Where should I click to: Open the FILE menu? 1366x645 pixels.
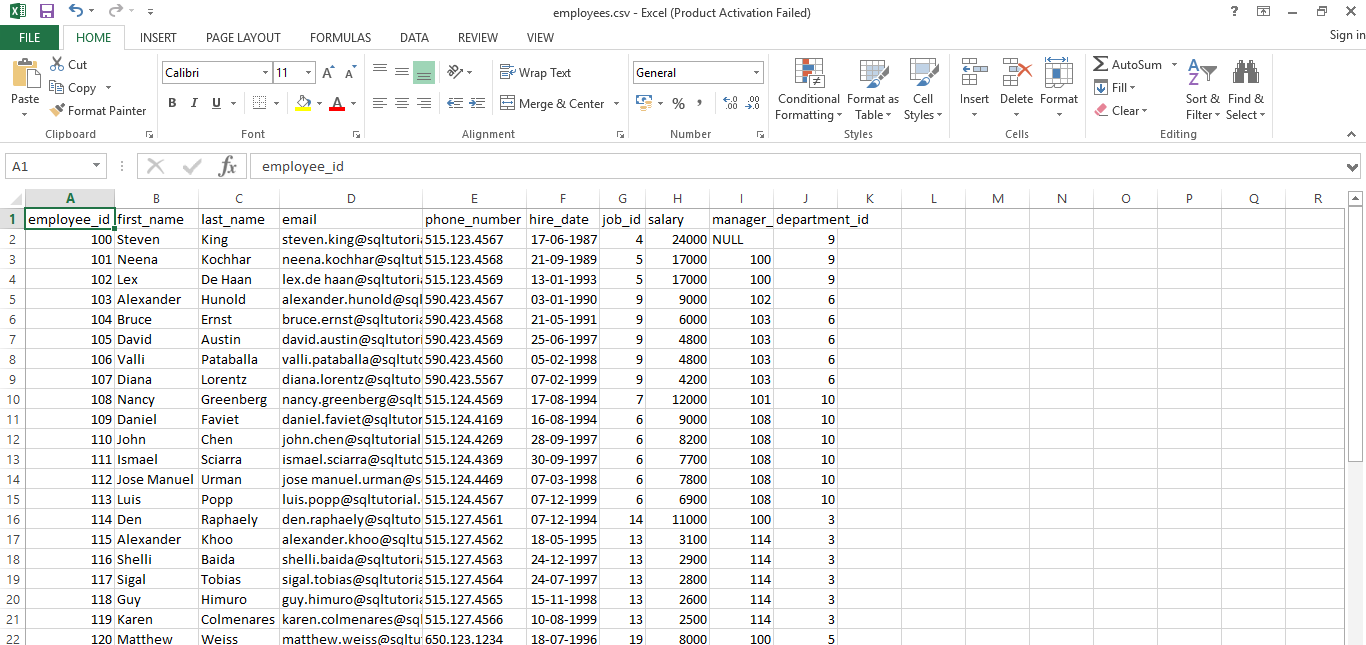(x=30, y=37)
